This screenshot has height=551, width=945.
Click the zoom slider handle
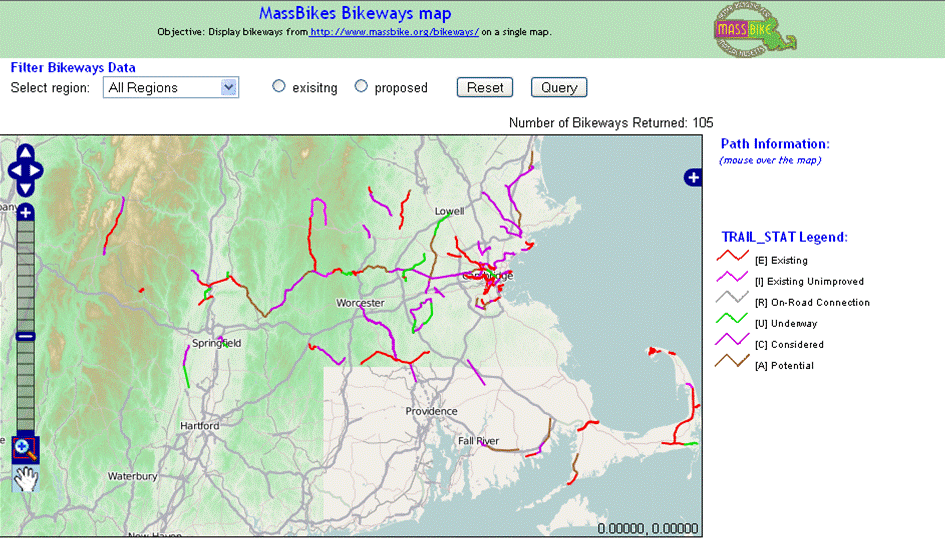pyautogui.click(x=25, y=336)
